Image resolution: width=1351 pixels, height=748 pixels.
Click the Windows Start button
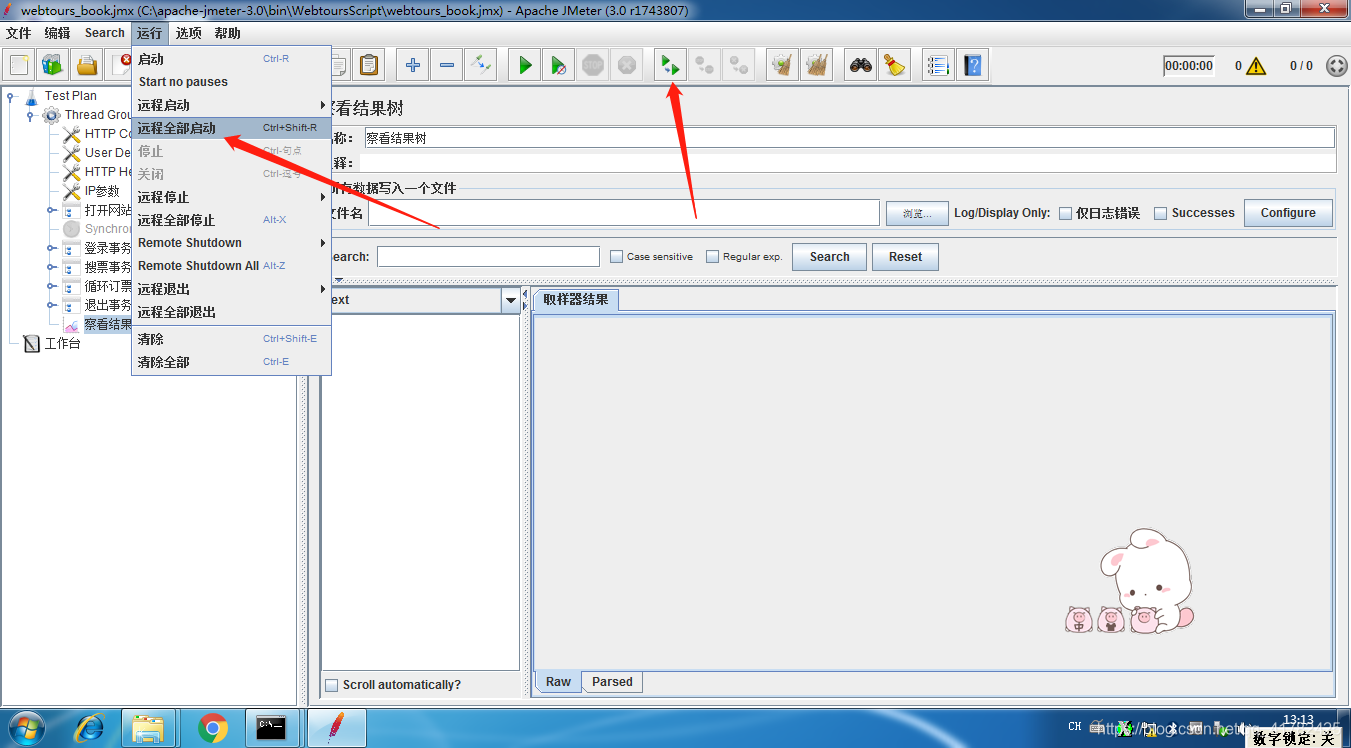28,728
